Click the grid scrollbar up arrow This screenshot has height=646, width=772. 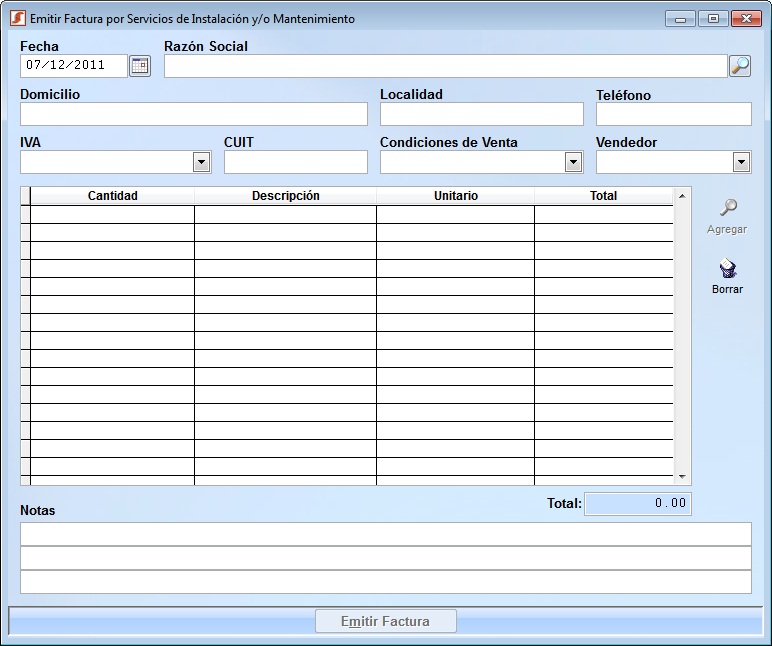tap(683, 195)
